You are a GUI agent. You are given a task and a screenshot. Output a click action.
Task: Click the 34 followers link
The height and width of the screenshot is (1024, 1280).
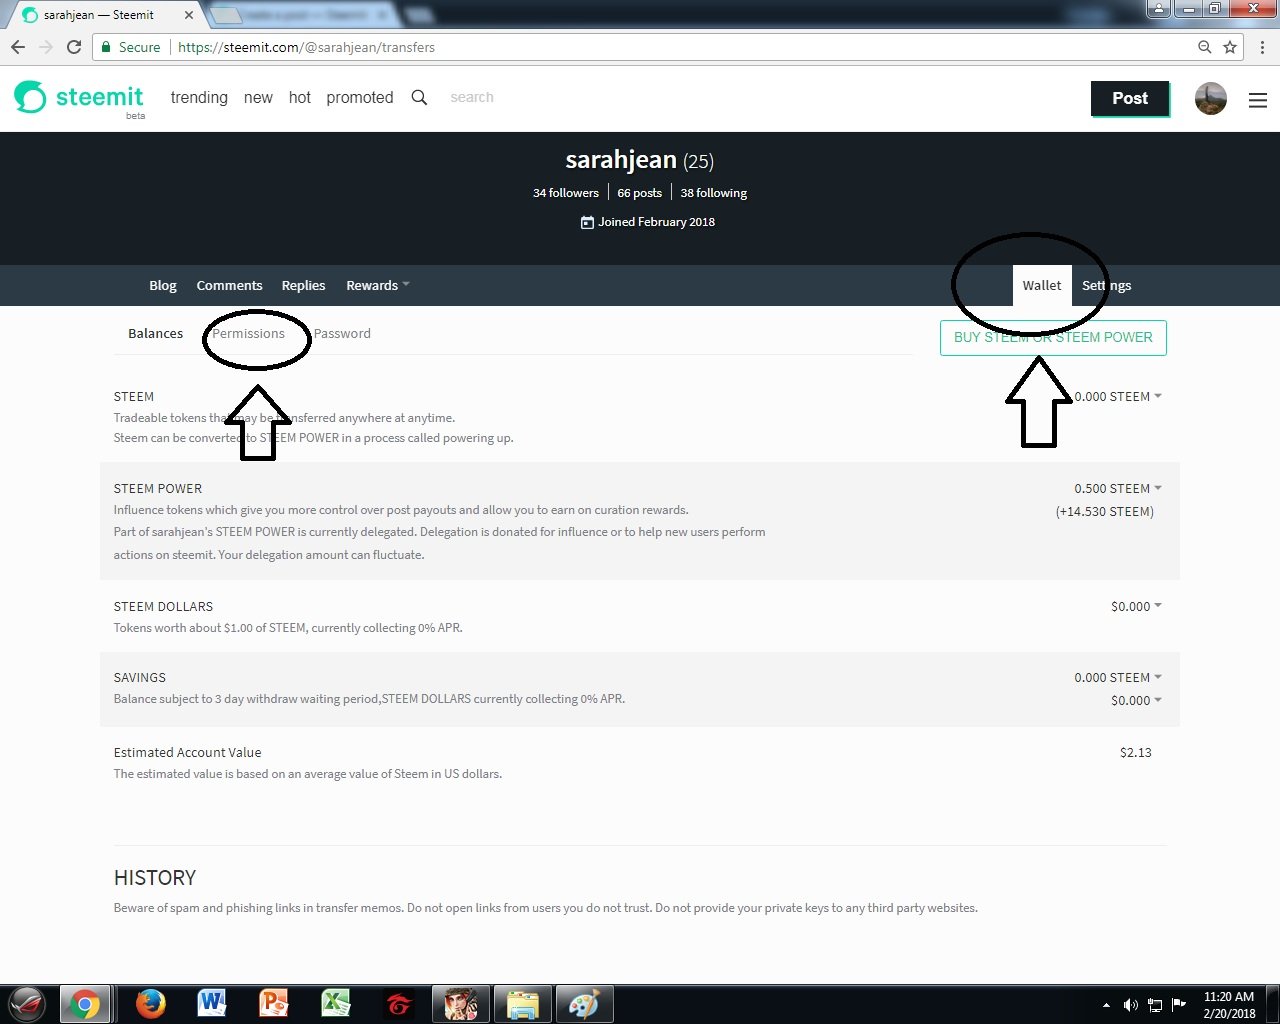(x=566, y=193)
